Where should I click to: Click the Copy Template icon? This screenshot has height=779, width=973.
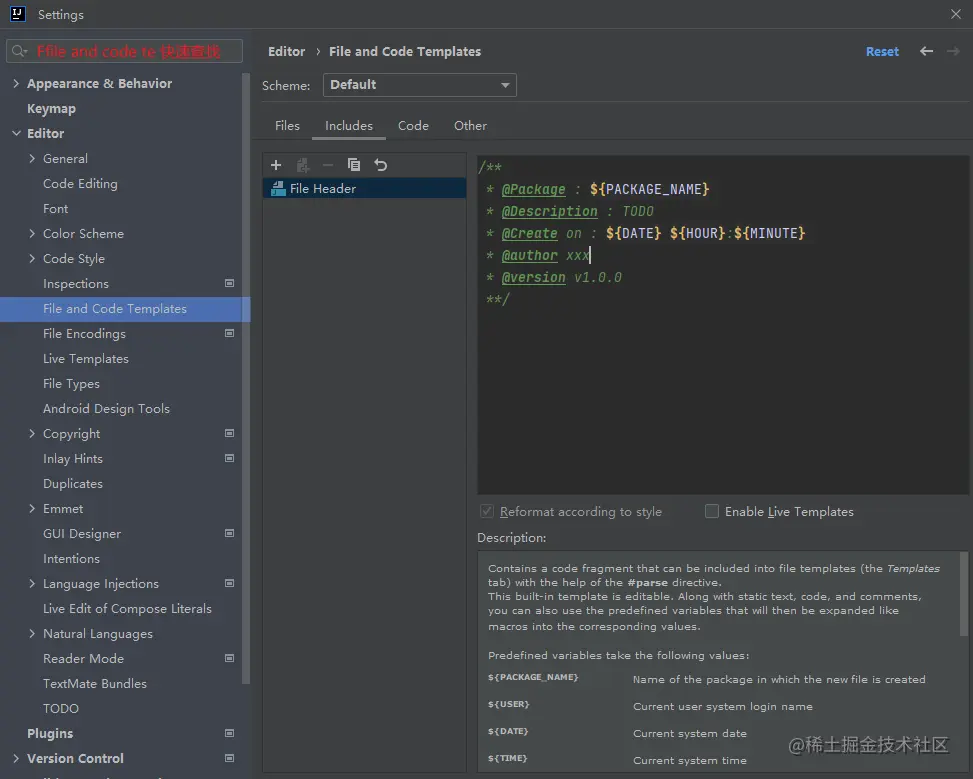354,165
